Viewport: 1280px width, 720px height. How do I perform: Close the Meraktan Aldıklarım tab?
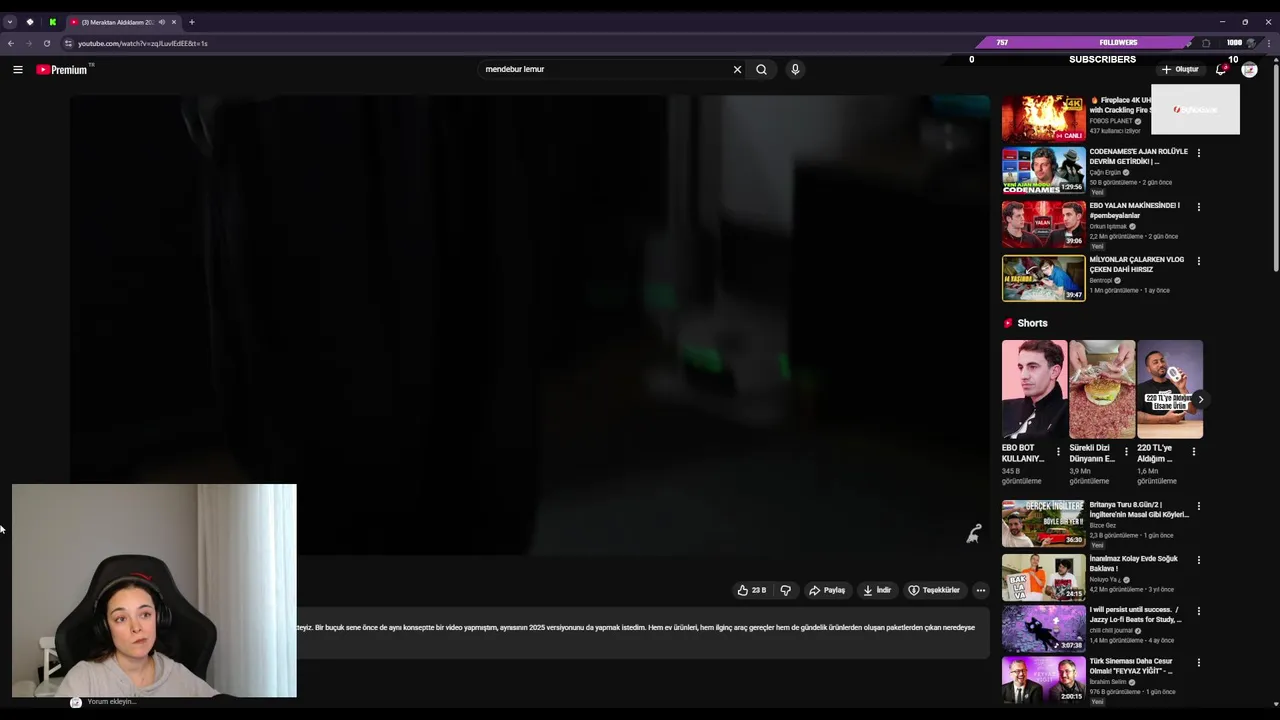tap(174, 22)
